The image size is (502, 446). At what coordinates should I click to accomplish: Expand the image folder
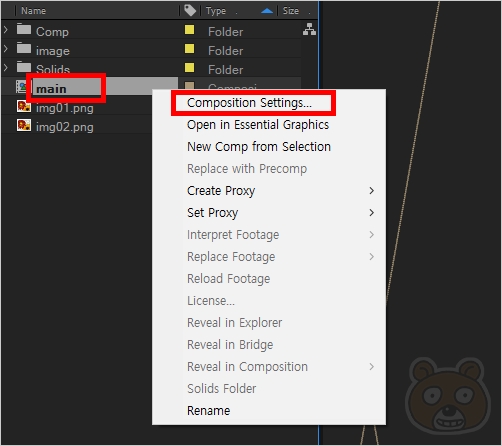click(6, 49)
